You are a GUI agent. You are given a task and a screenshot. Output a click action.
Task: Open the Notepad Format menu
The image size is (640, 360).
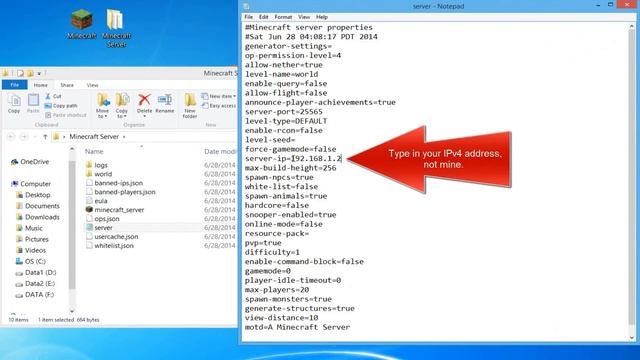(283, 17)
